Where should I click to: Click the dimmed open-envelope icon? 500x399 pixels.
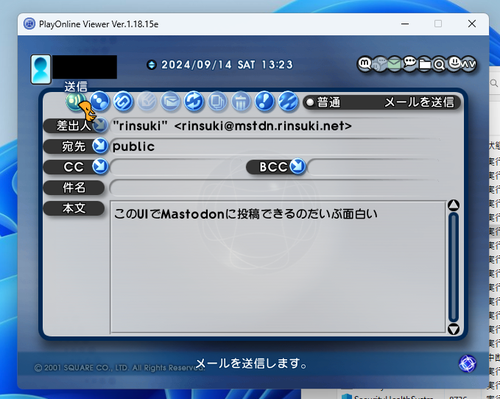[x=171, y=101]
